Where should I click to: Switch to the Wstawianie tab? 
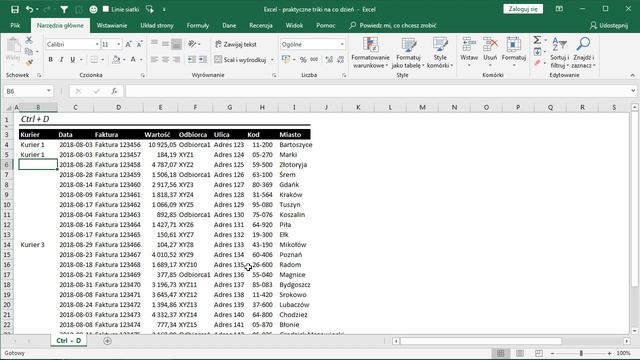click(x=112, y=25)
